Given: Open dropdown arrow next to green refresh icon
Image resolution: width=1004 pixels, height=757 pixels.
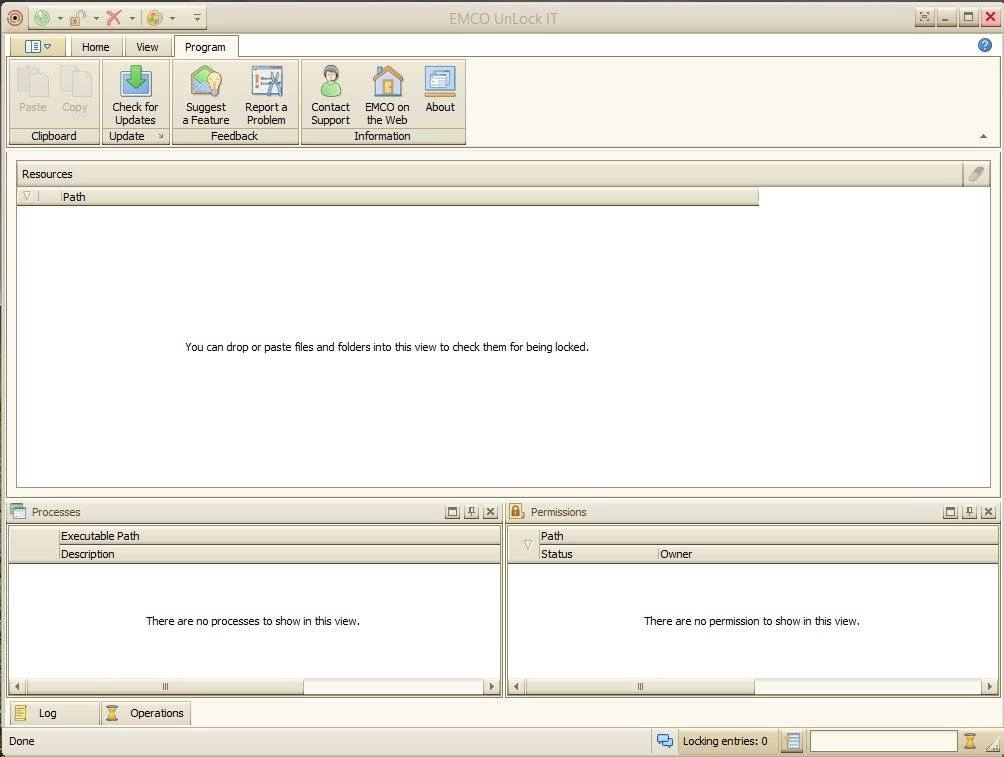Looking at the screenshot, I should [60, 19].
